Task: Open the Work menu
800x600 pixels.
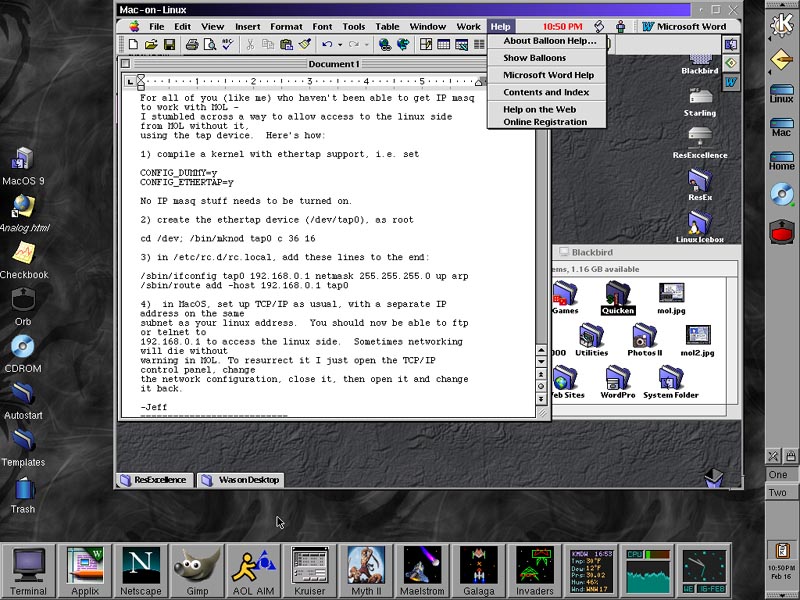Action: tap(468, 27)
